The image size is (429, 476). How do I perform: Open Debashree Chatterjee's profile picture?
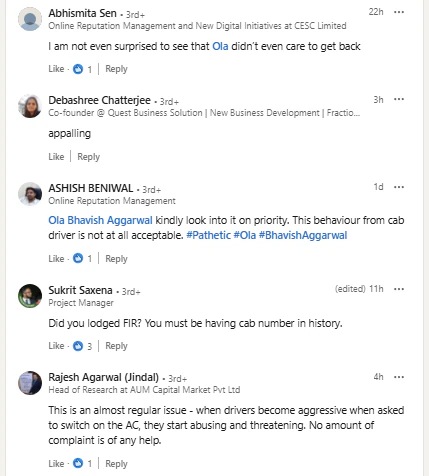click(x=30, y=106)
